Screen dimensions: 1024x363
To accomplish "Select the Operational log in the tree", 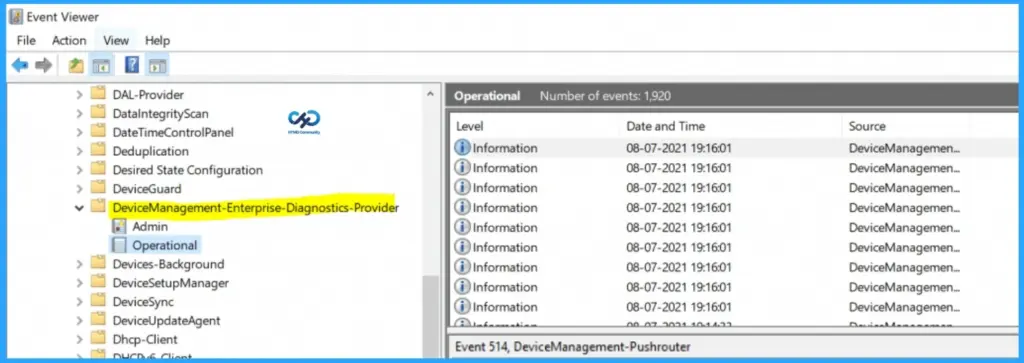I will pos(165,245).
